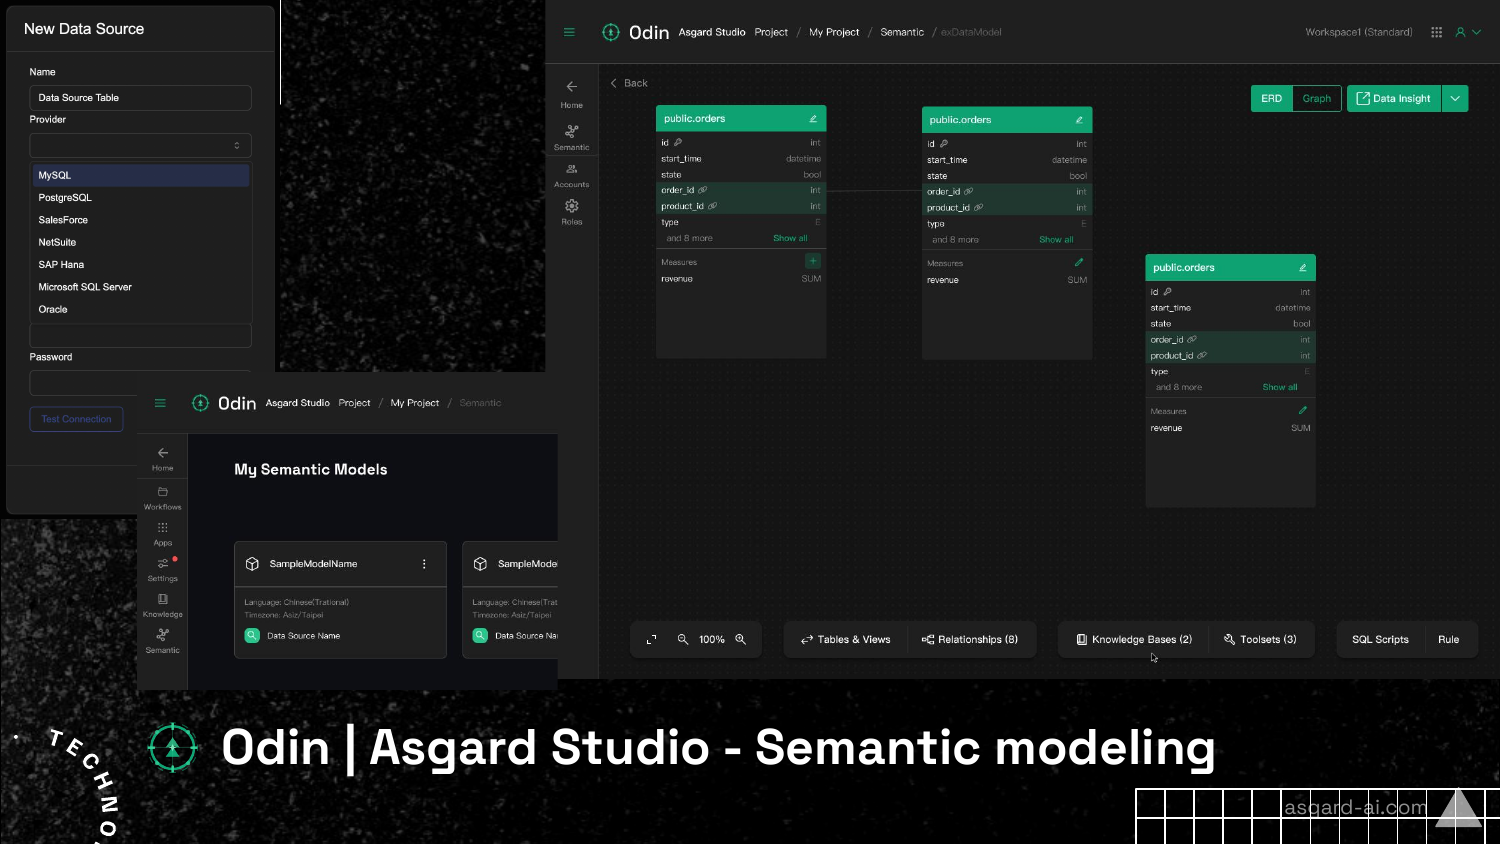
Task: Click the Name field containing Data Source Table
Action: pos(140,98)
